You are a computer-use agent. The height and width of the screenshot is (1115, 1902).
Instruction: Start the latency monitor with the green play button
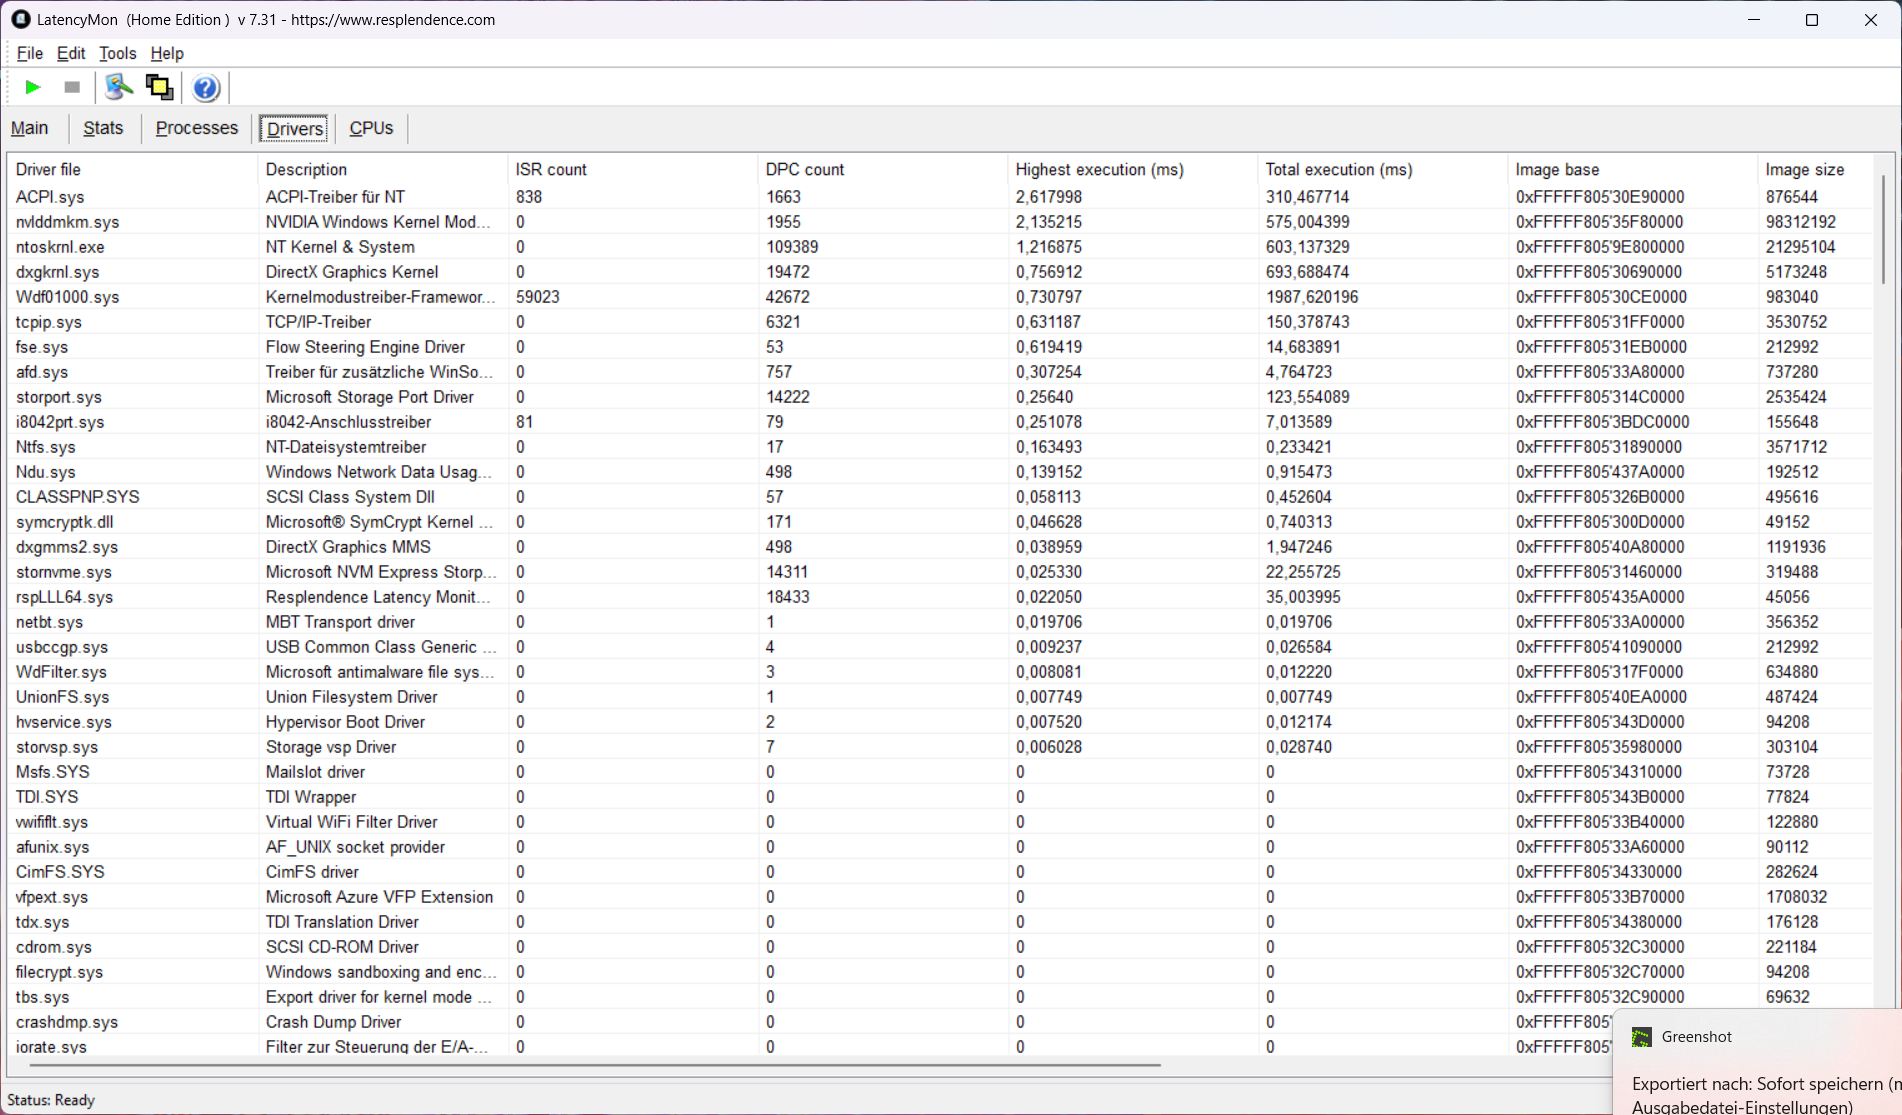32,88
